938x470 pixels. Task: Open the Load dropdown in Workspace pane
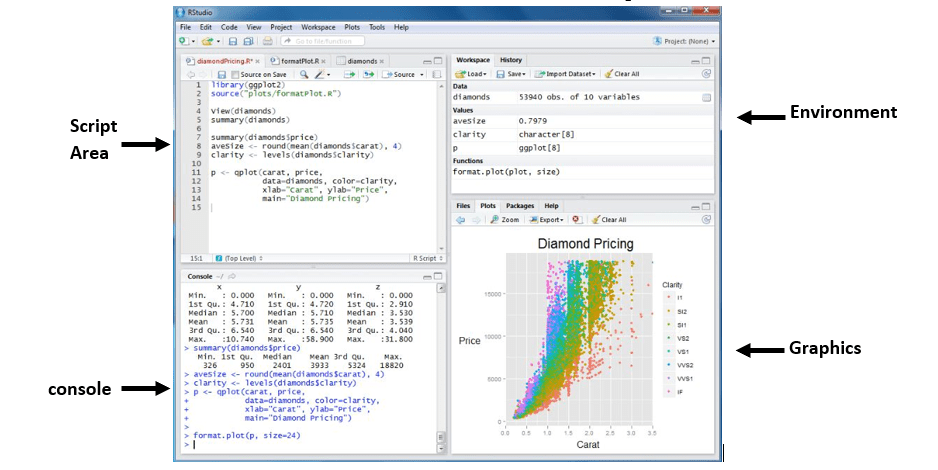pos(471,74)
